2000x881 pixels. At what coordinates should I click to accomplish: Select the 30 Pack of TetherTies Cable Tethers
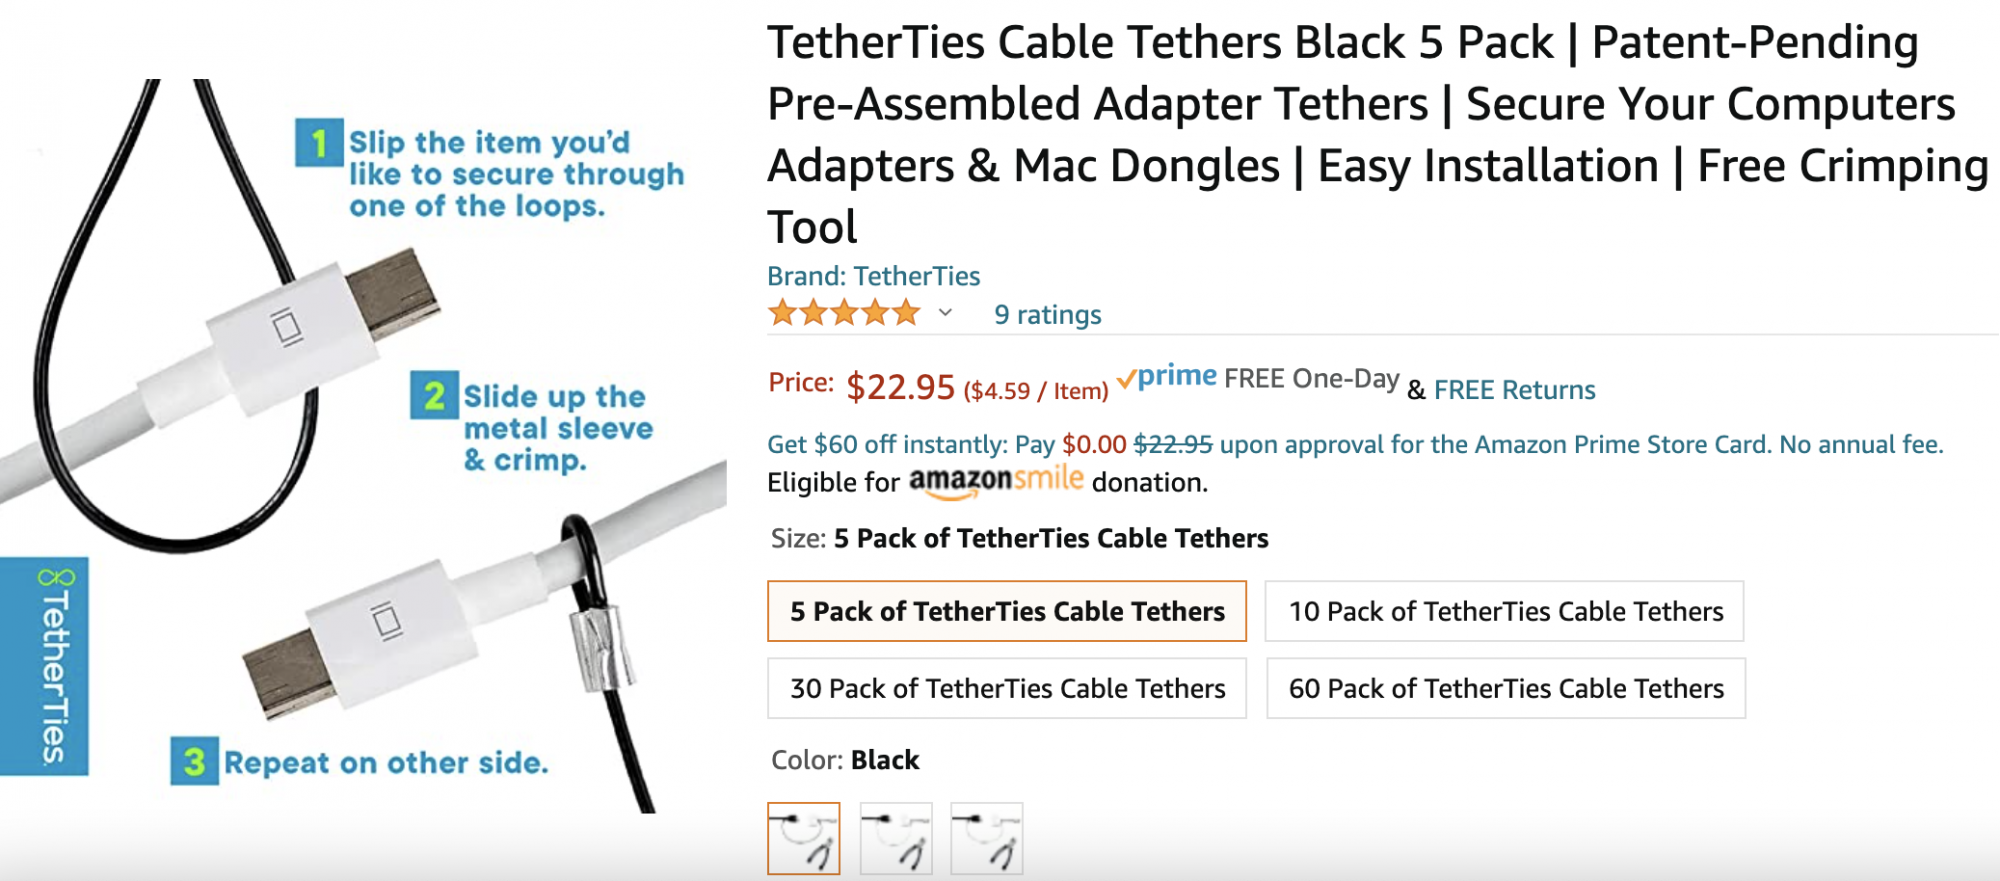[x=1005, y=688]
